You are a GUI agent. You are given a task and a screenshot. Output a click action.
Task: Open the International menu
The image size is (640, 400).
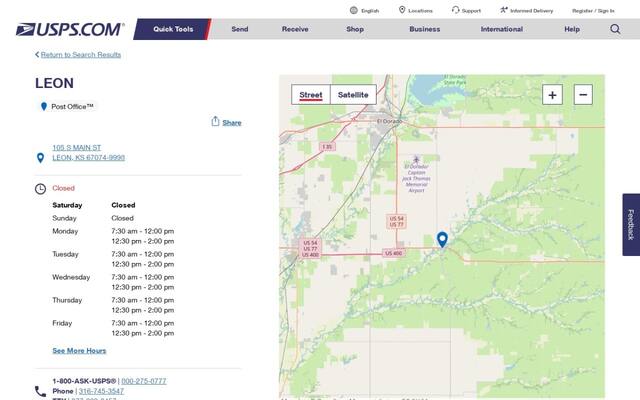click(x=502, y=29)
